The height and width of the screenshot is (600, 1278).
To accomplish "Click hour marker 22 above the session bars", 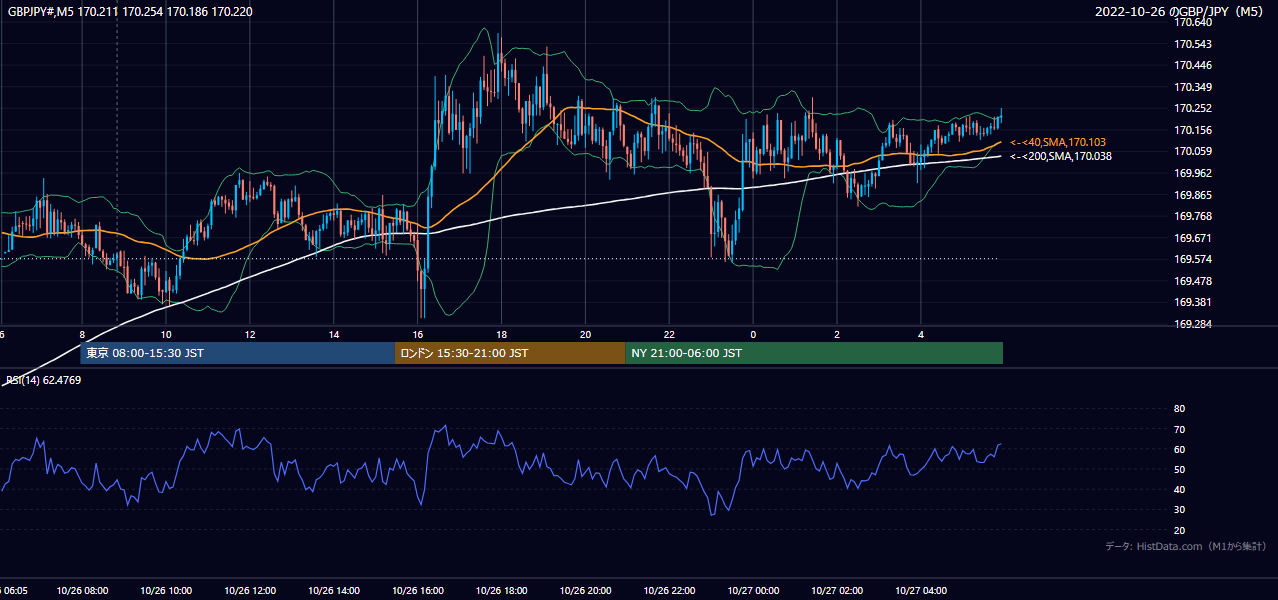I will [669, 334].
